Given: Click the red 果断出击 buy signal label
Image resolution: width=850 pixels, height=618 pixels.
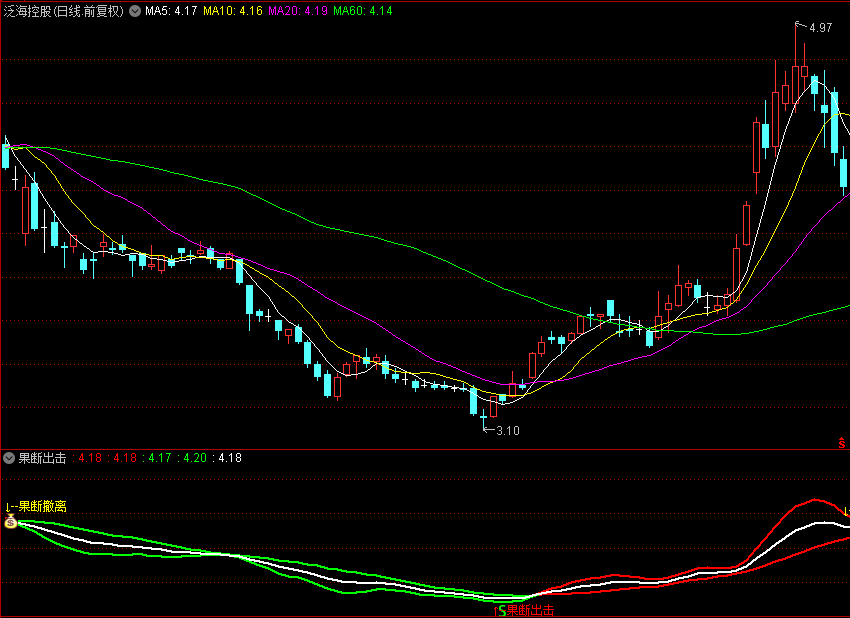Looking at the screenshot, I should (x=530, y=610).
